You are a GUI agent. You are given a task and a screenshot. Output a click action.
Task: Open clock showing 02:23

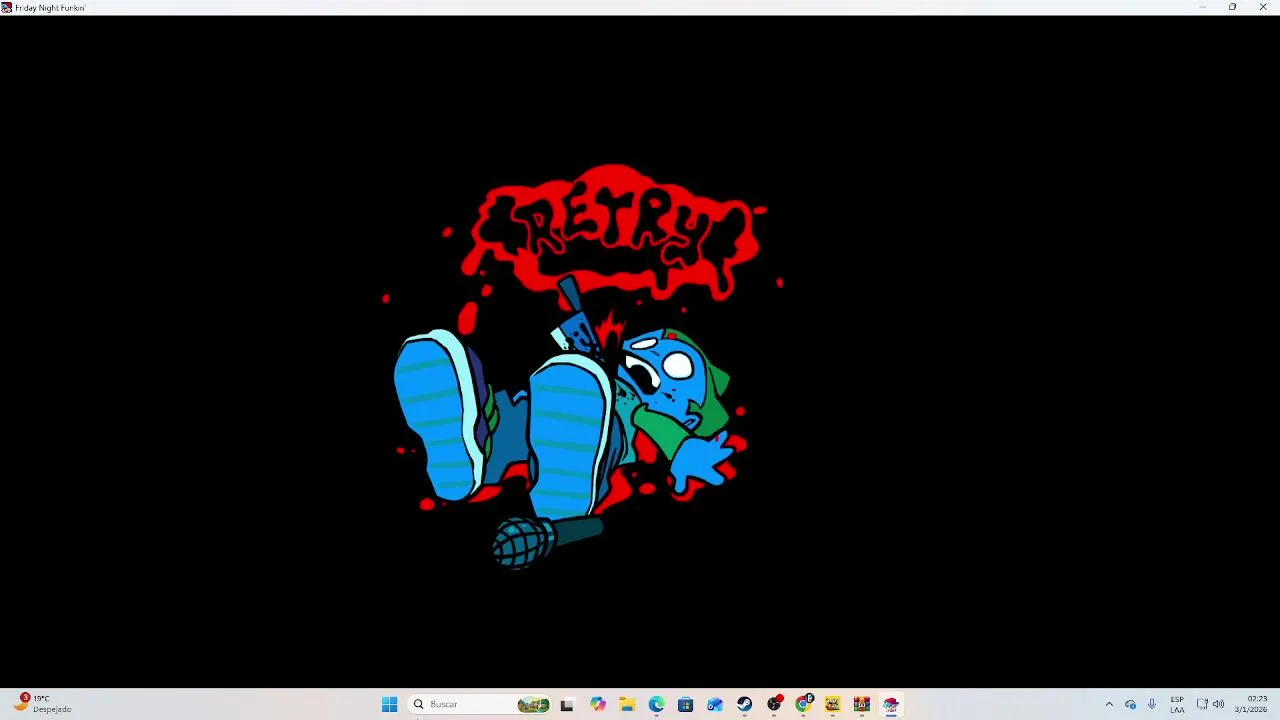pos(1252,704)
